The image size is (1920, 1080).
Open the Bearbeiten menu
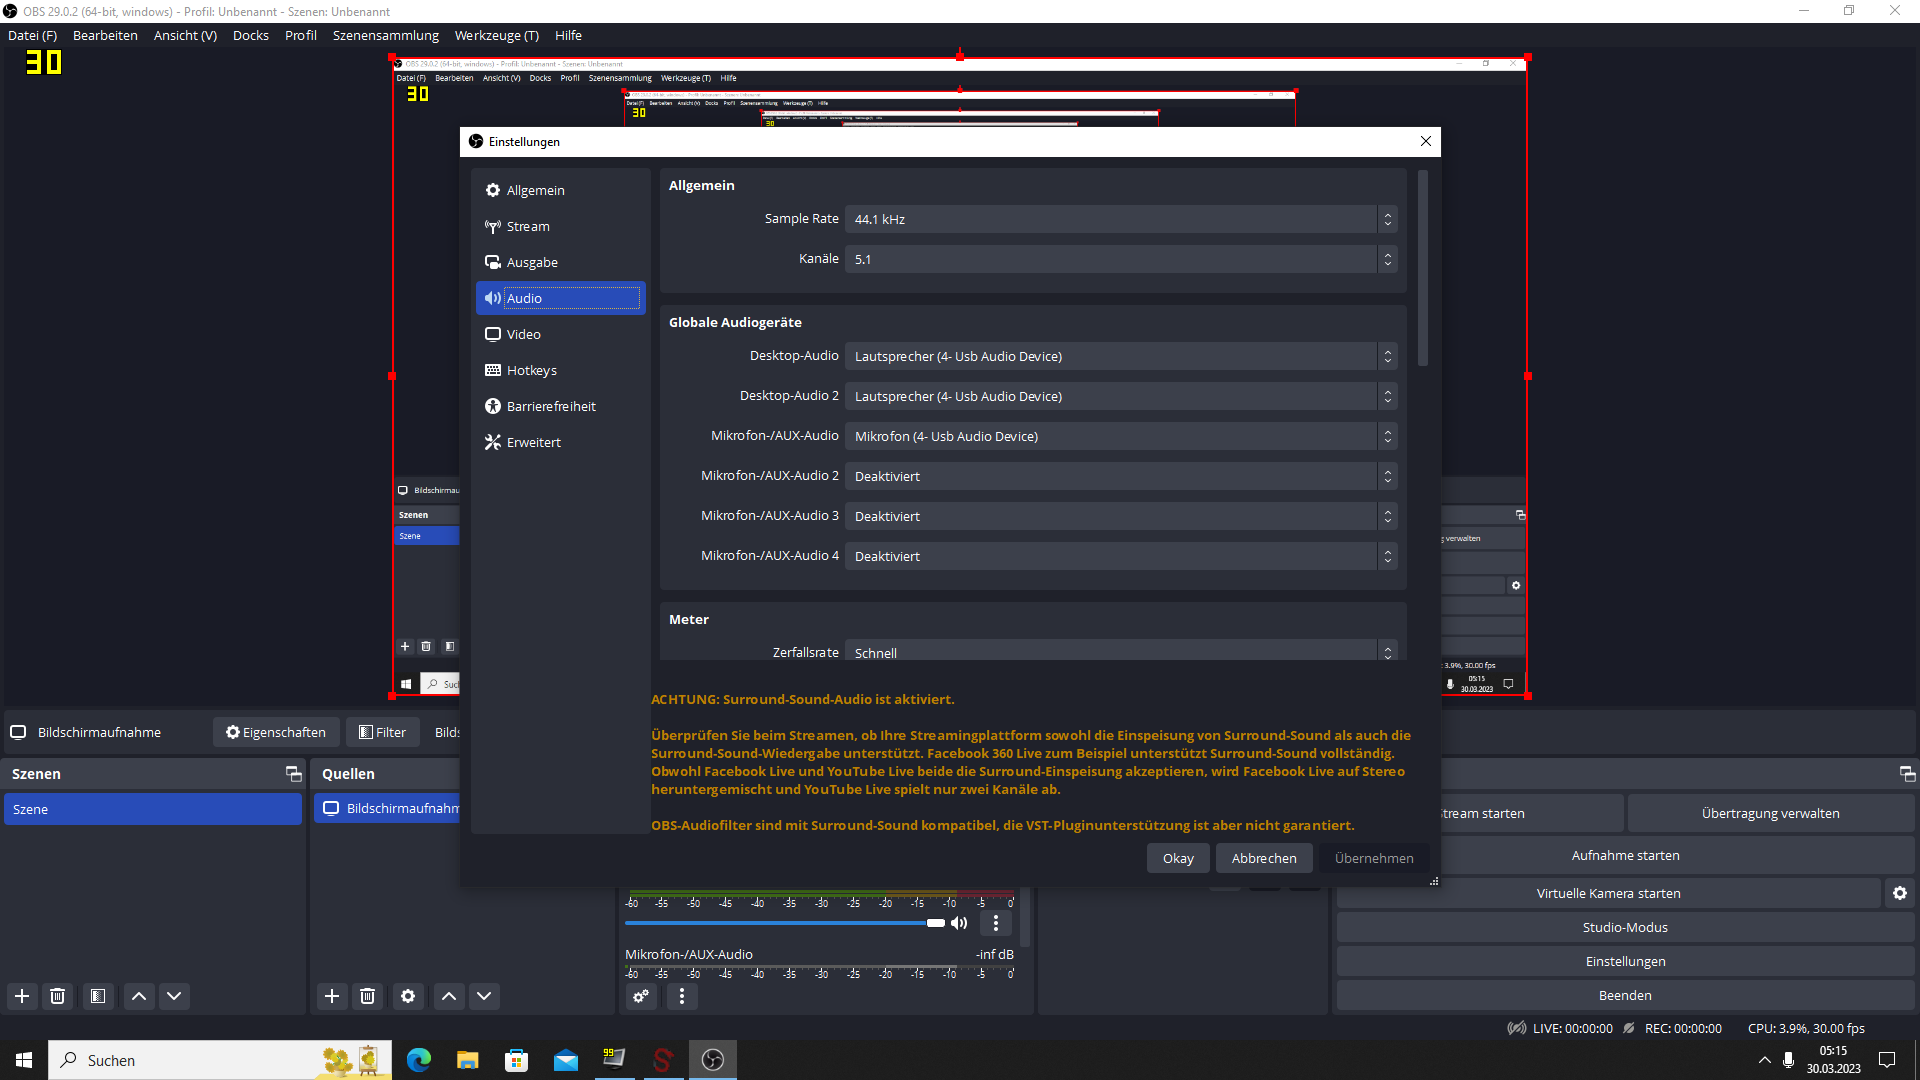[x=105, y=35]
